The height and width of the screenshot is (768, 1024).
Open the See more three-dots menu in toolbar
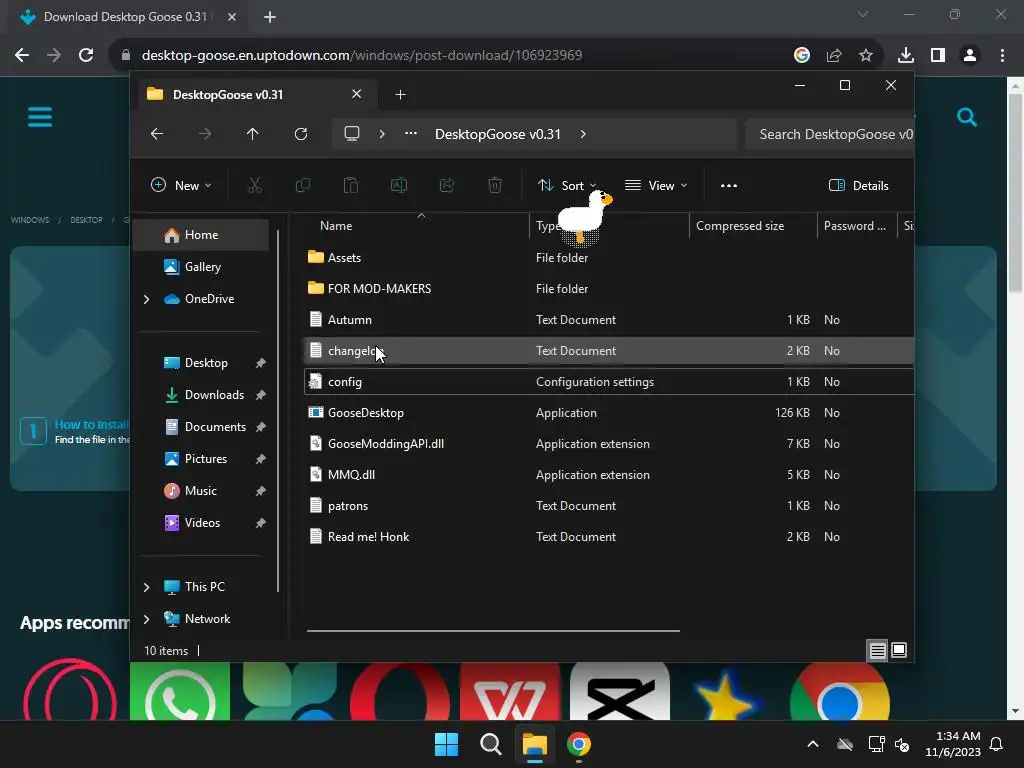pyautogui.click(x=729, y=185)
